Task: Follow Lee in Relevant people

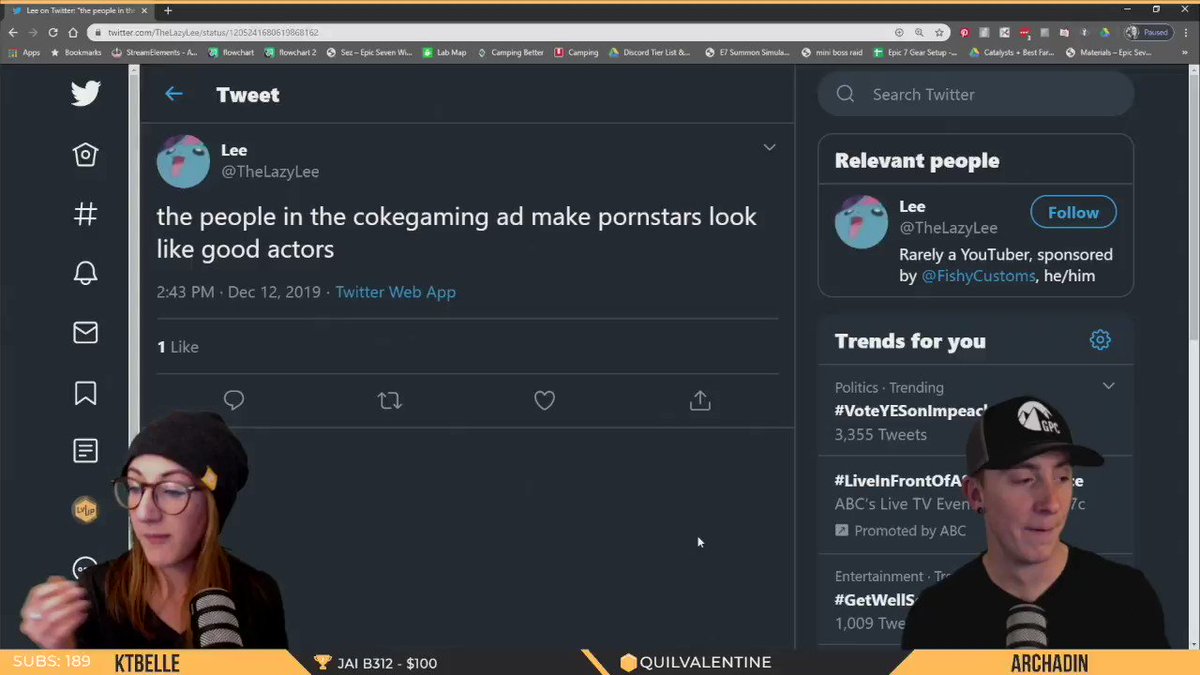Action: tap(1073, 212)
